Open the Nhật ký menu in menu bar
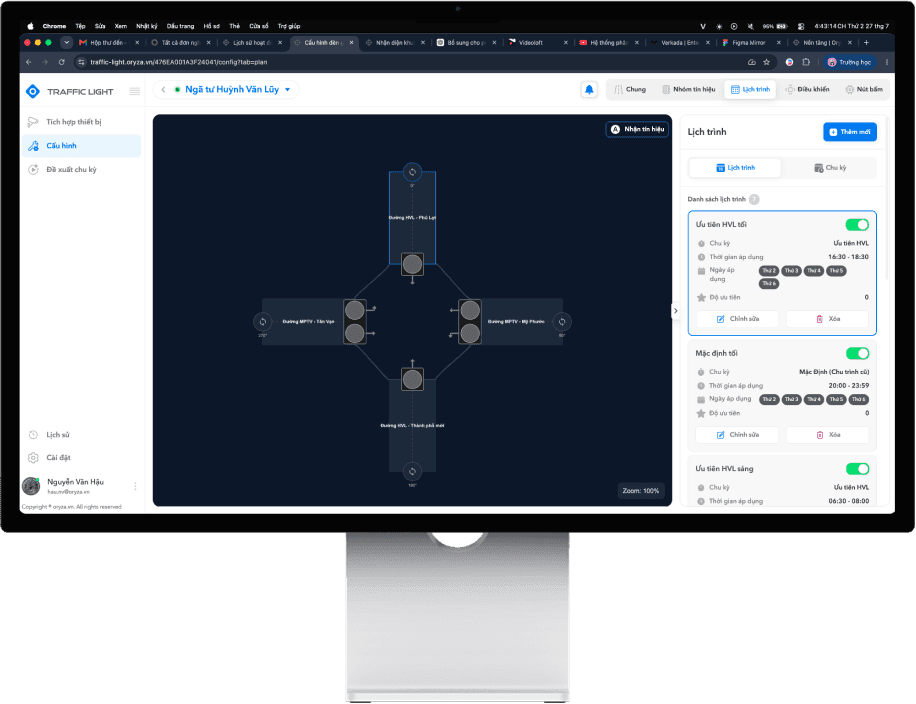Viewport: 916px width, 704px height. point(147,26)
